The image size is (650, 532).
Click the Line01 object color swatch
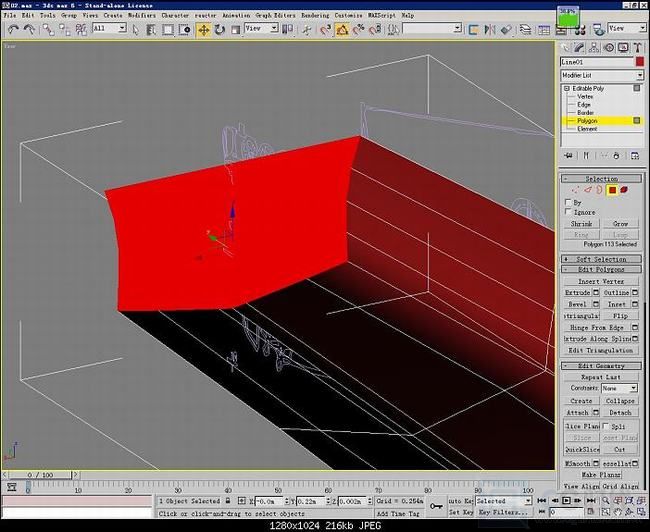pos(640,62)
